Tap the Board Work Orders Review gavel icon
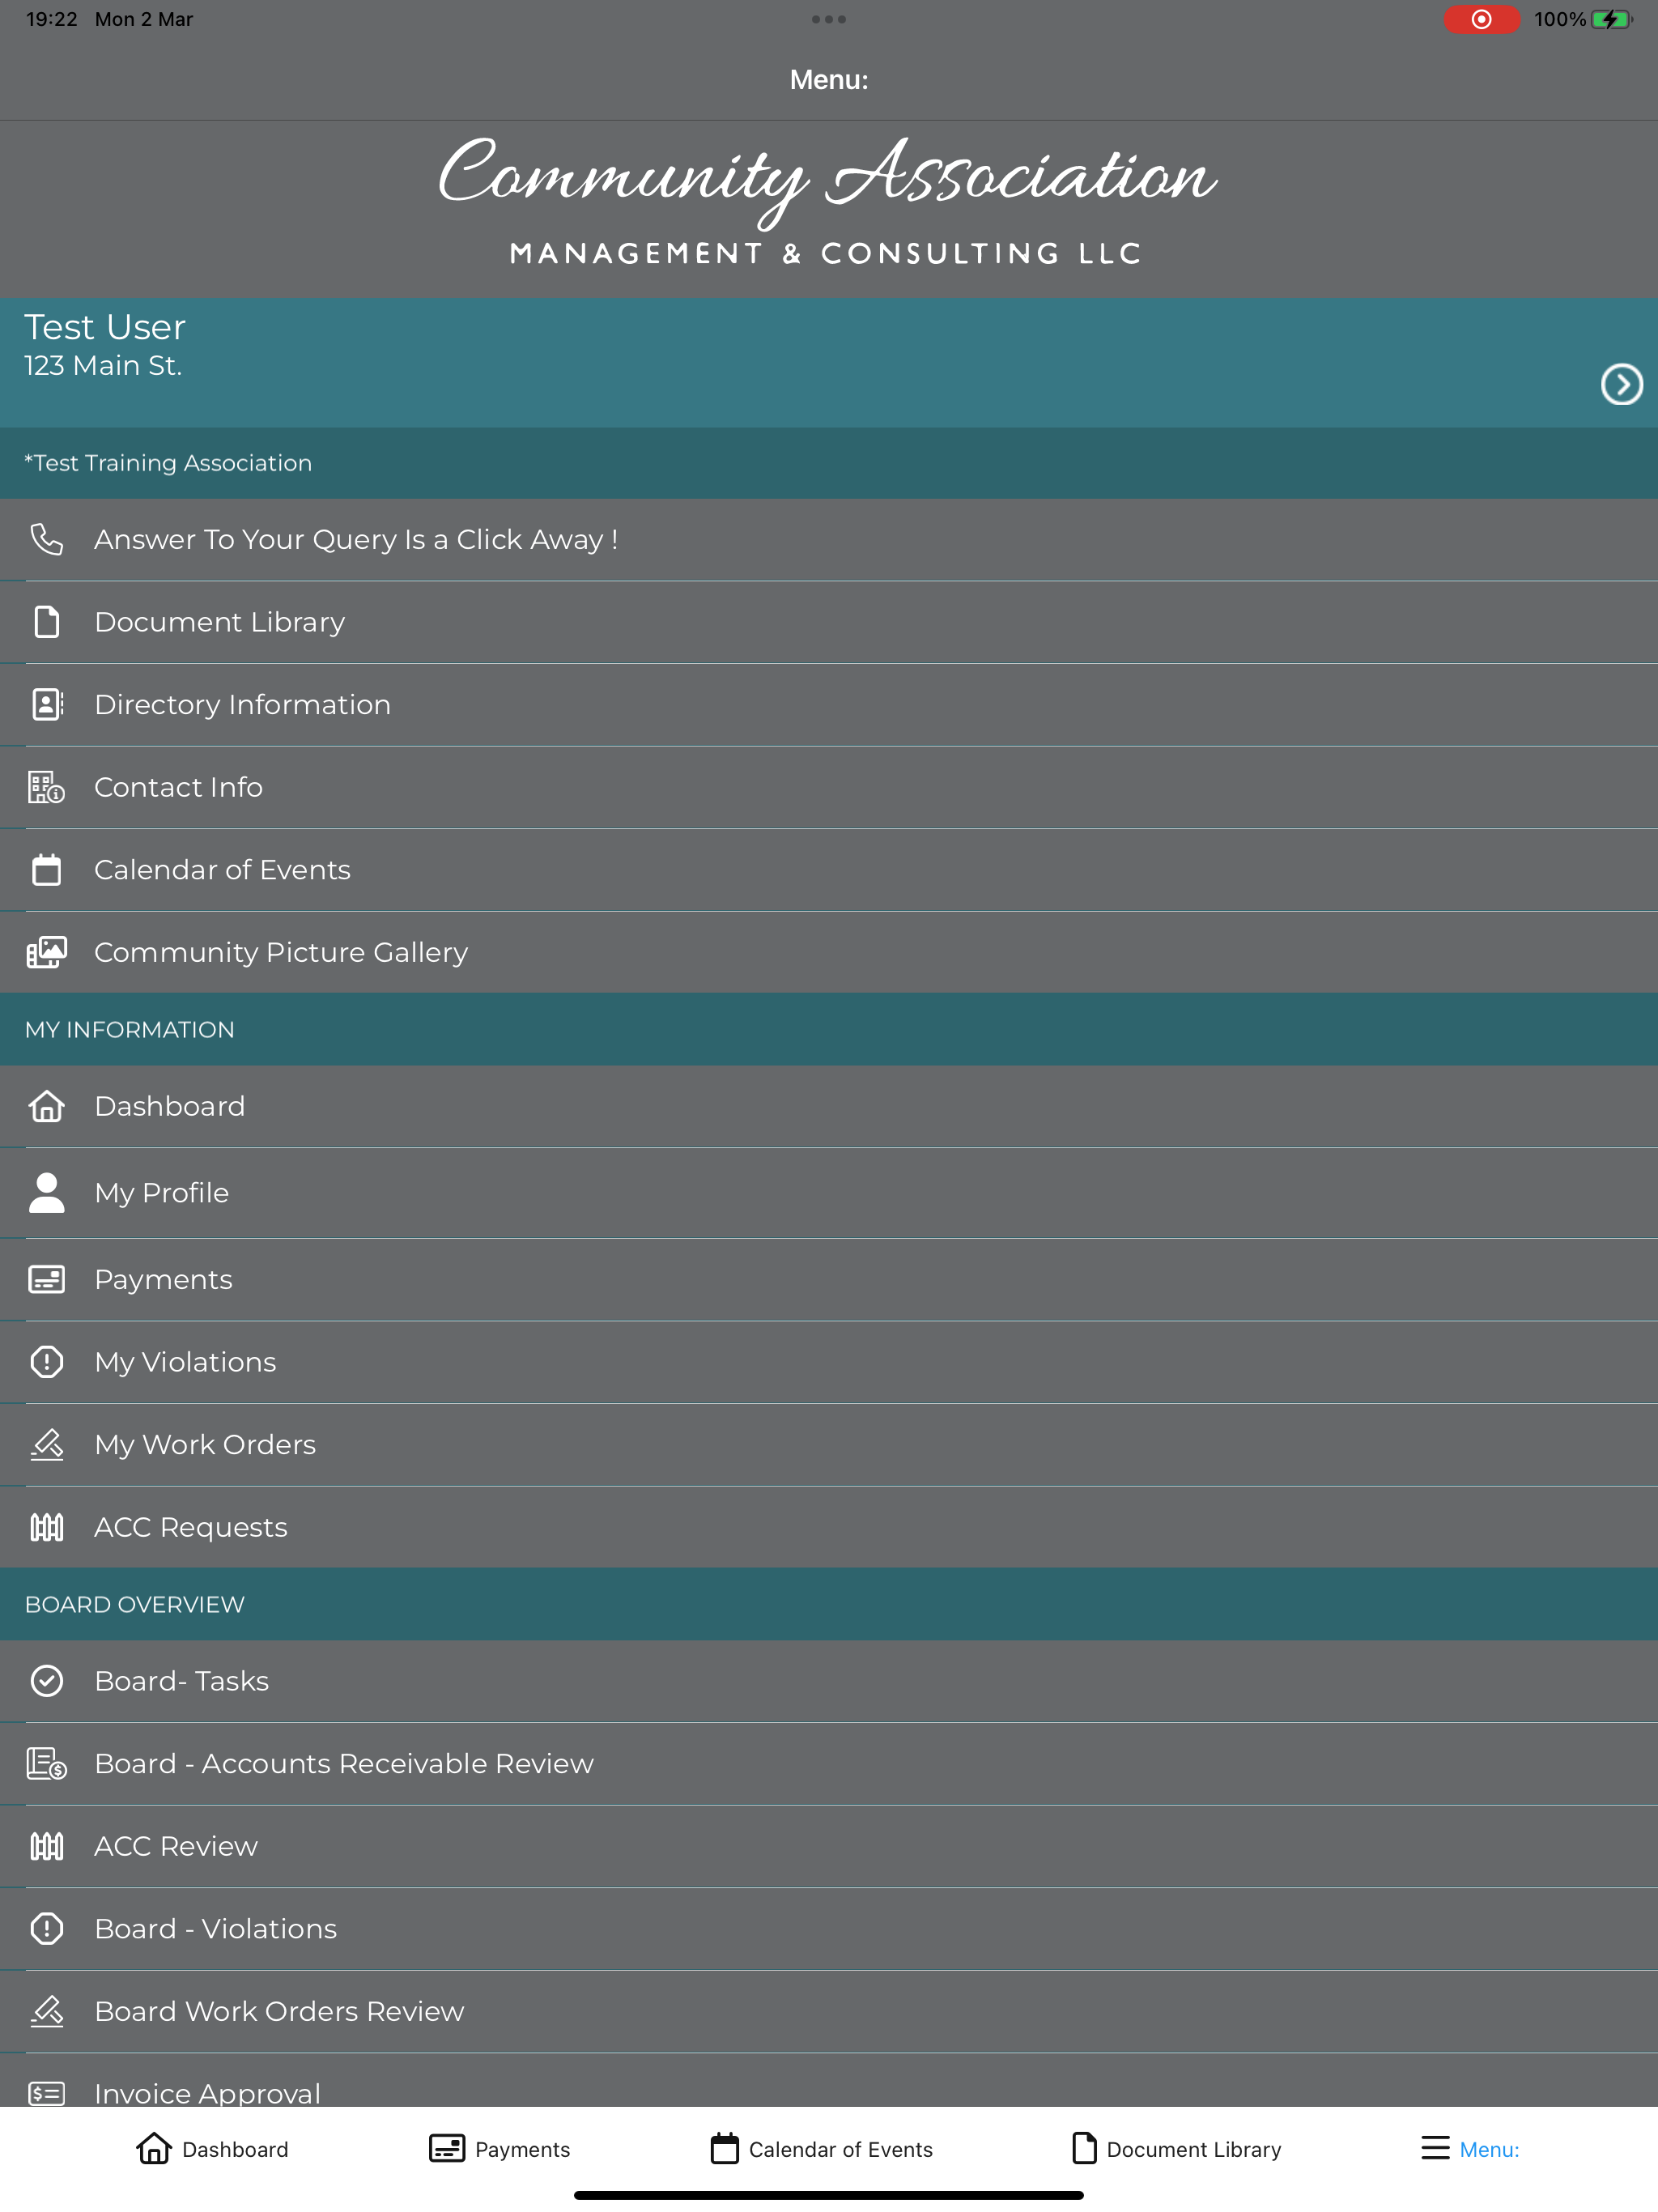Viewport: 1658px width, 2212px height. (47, 2011)
